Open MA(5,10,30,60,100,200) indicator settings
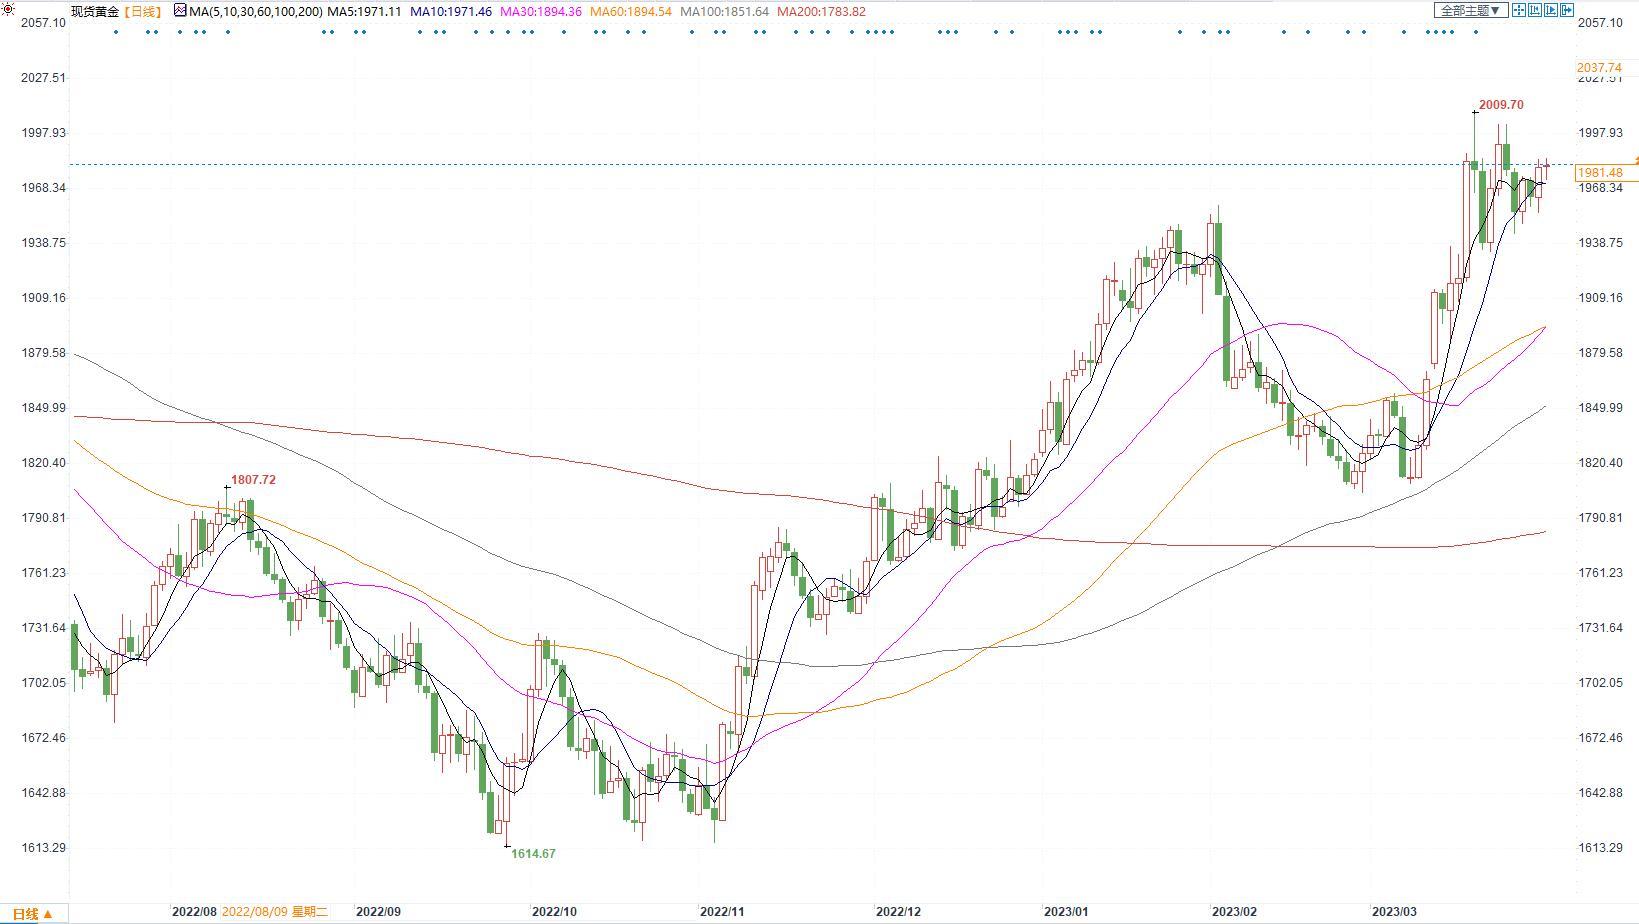The image size is (1639, 924). 255,12
